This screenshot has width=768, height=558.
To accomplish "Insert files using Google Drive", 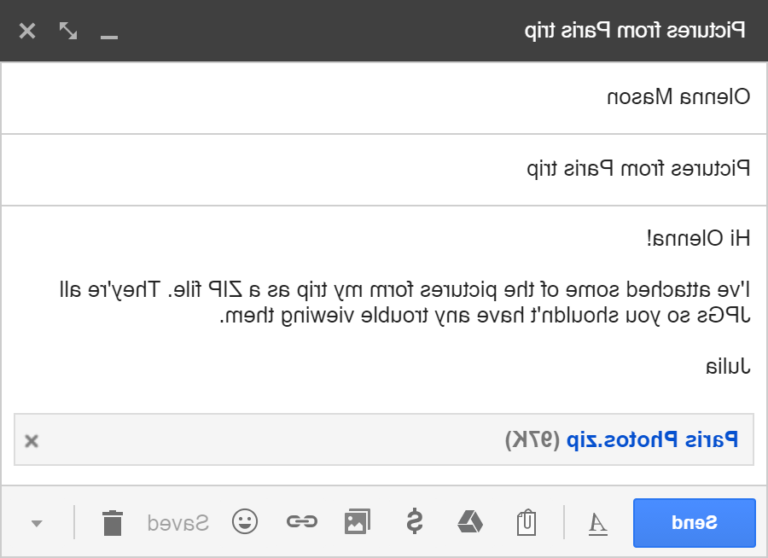I will pyautogui.click(x=470, y=521).
